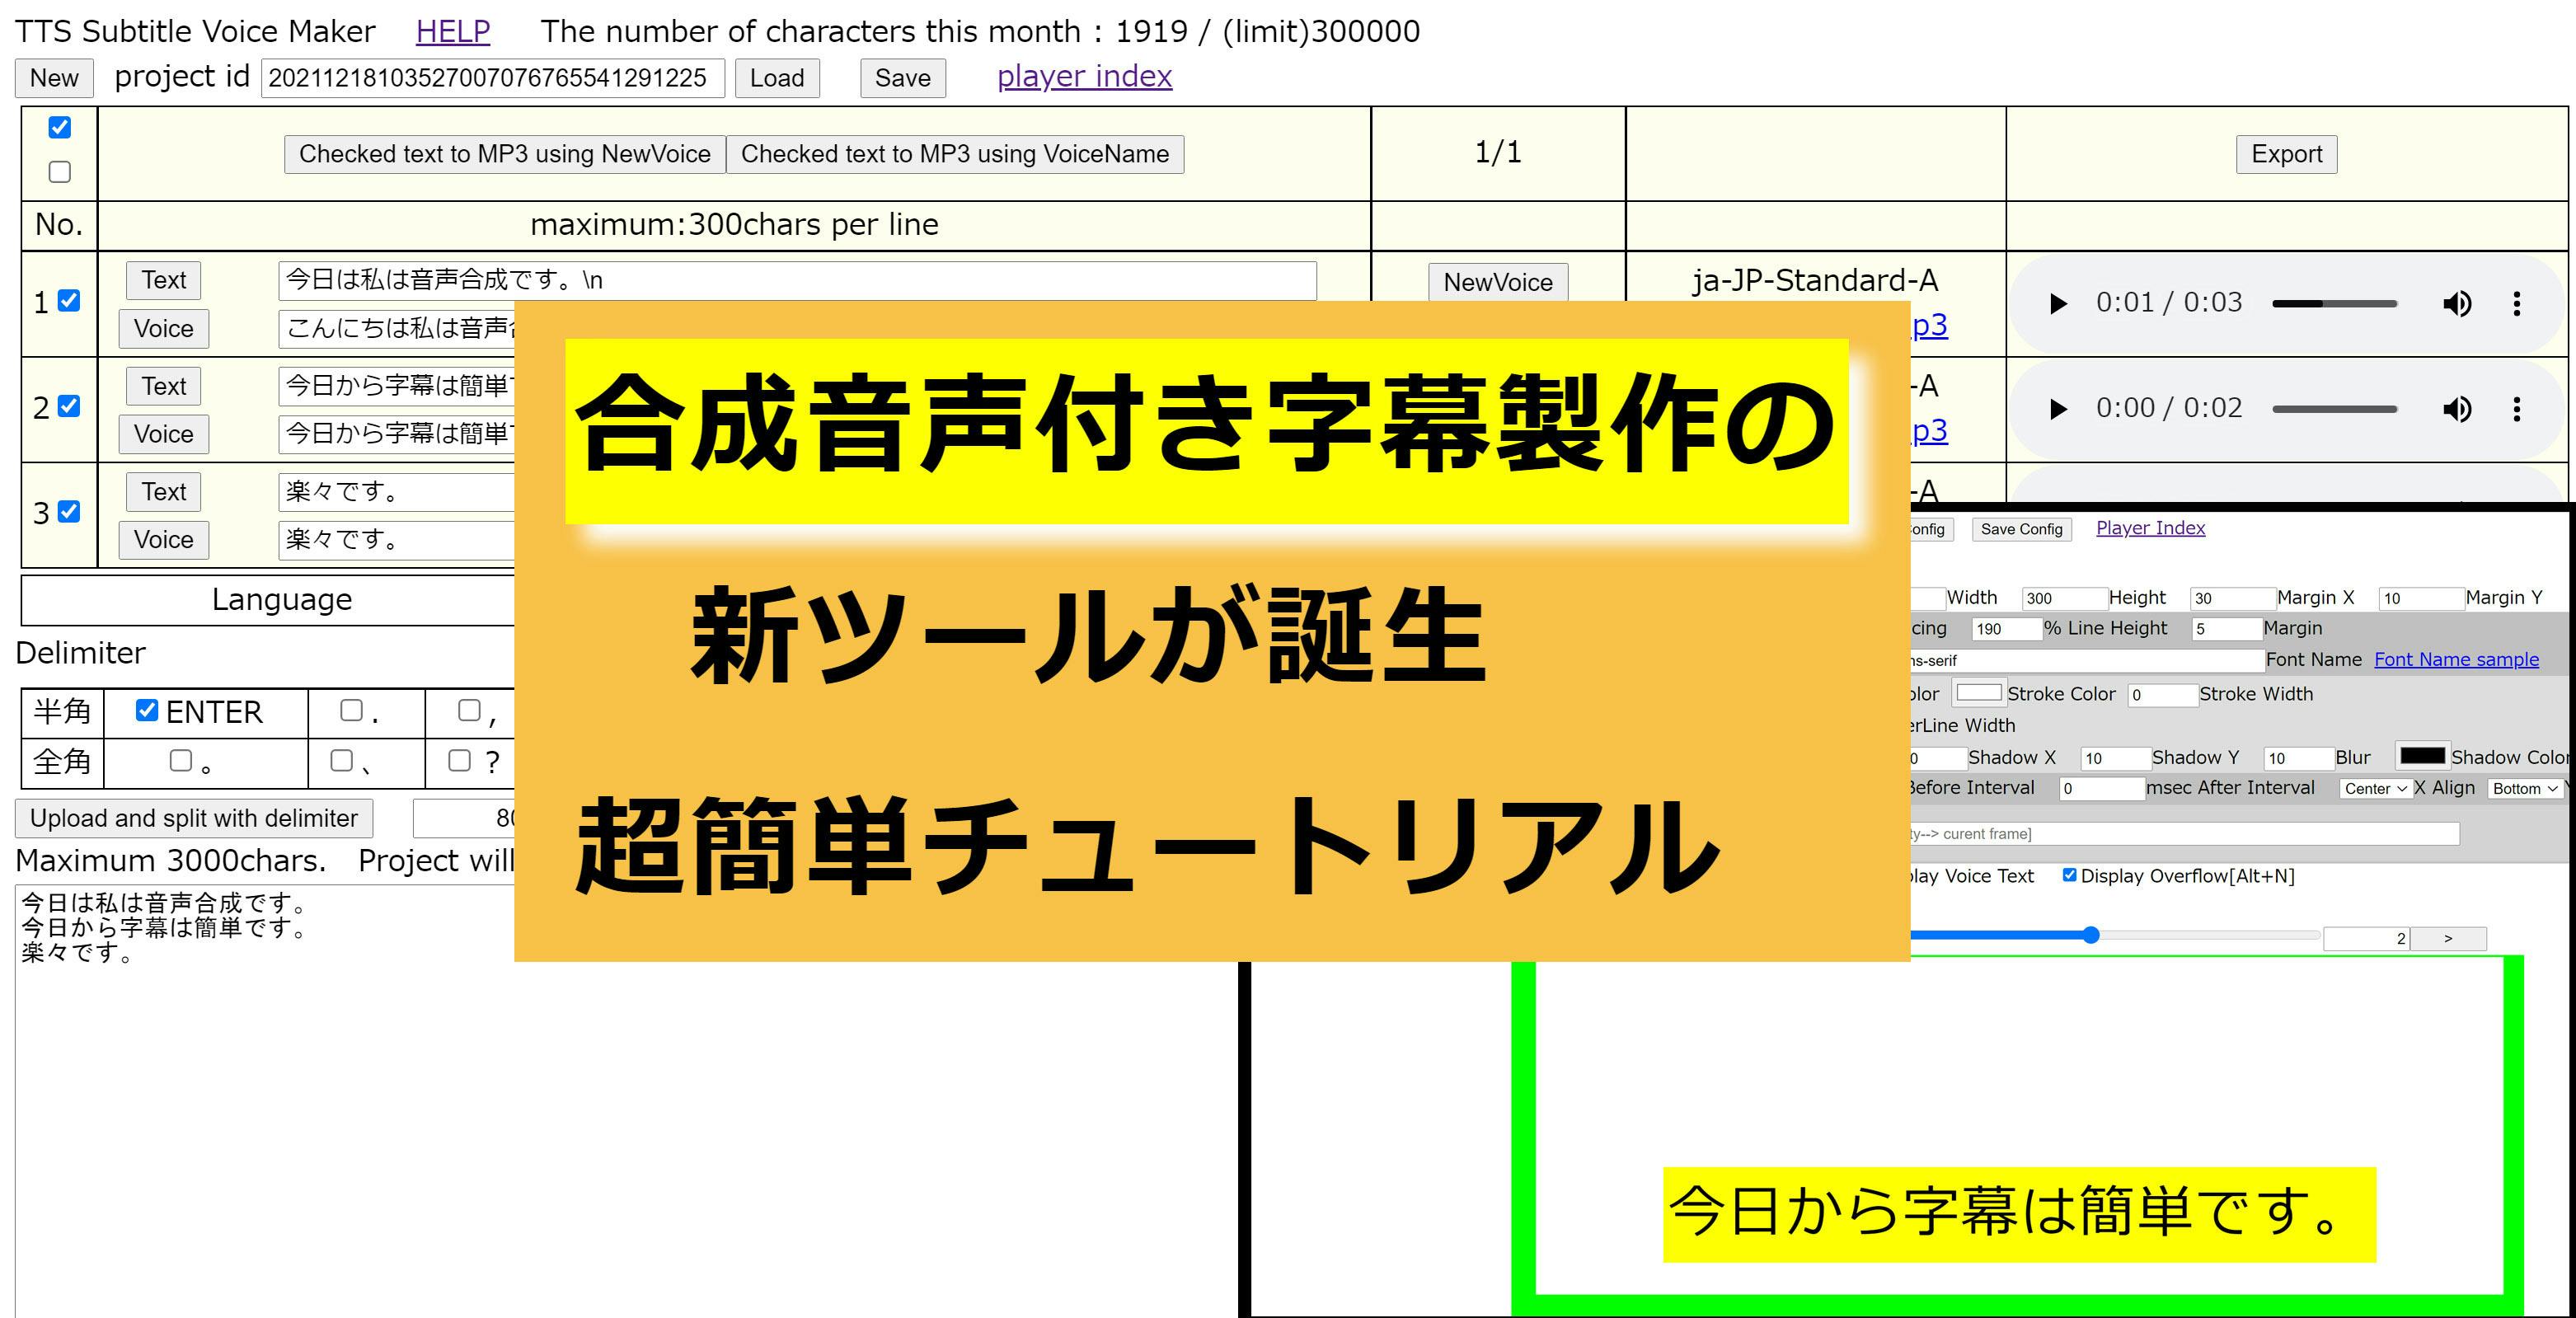Open the player index link
This screenshot has height=1318, width=2576.
(x=1084, y=76)
